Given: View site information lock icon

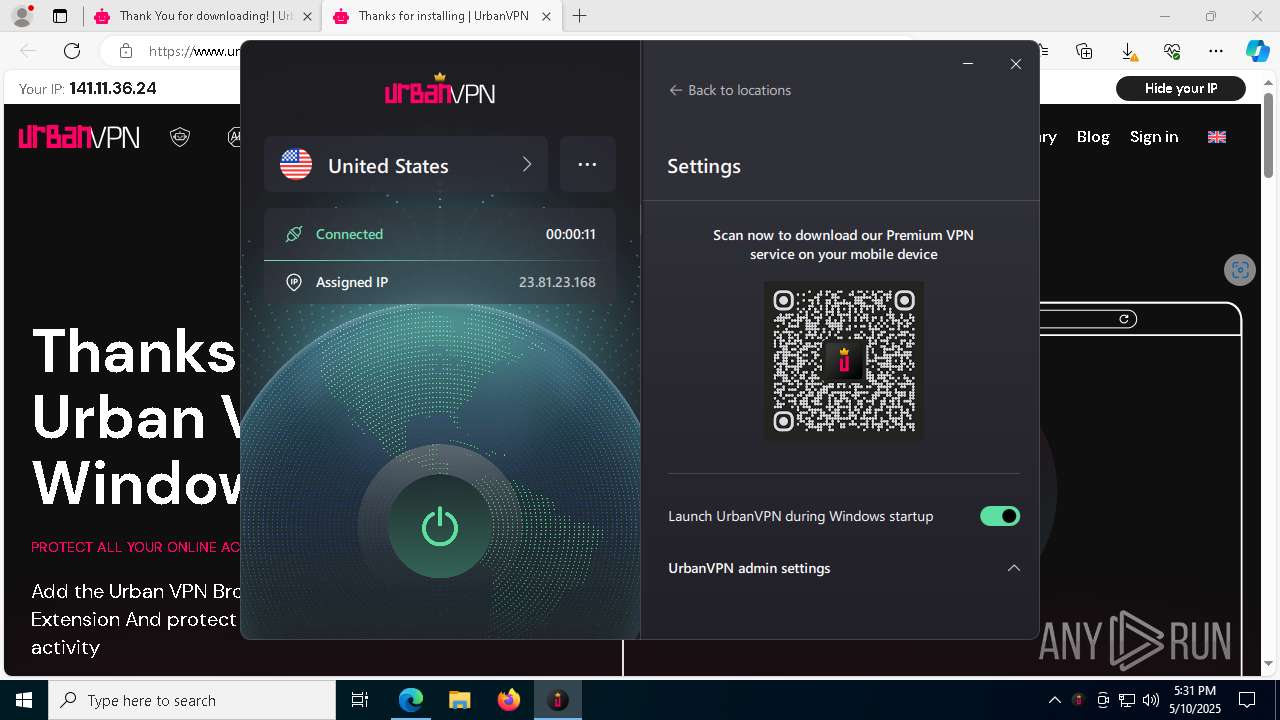Looking at the screenshot, I should coord(126,51).
